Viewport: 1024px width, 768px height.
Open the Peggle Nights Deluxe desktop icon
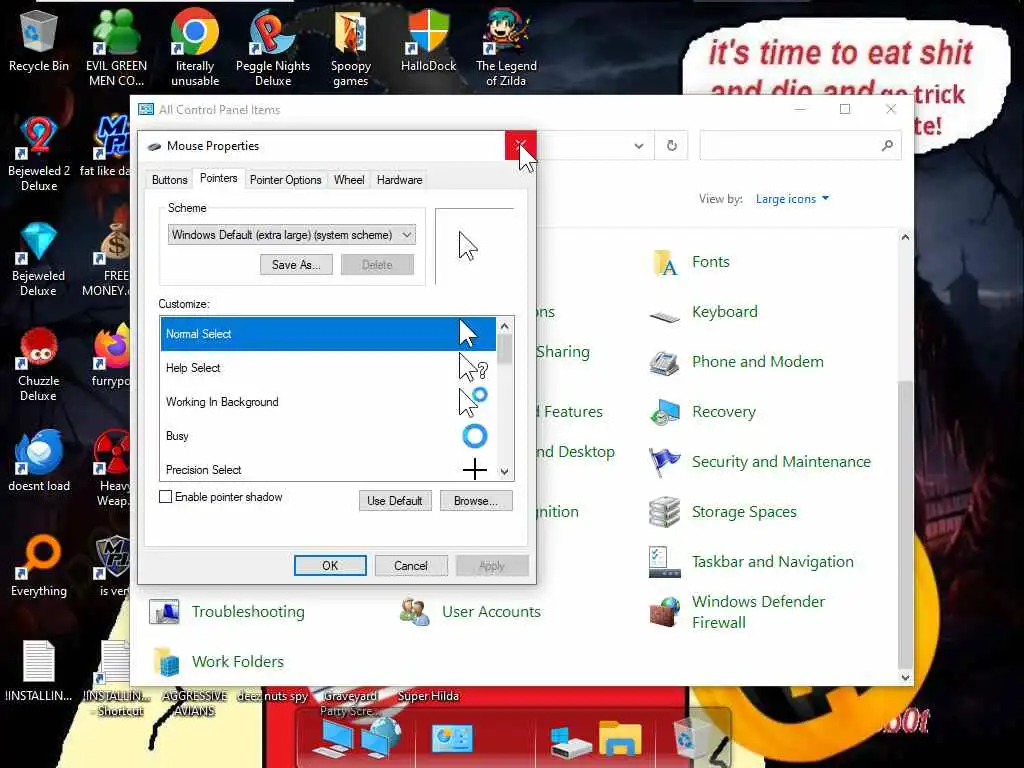tap(273, 47)
